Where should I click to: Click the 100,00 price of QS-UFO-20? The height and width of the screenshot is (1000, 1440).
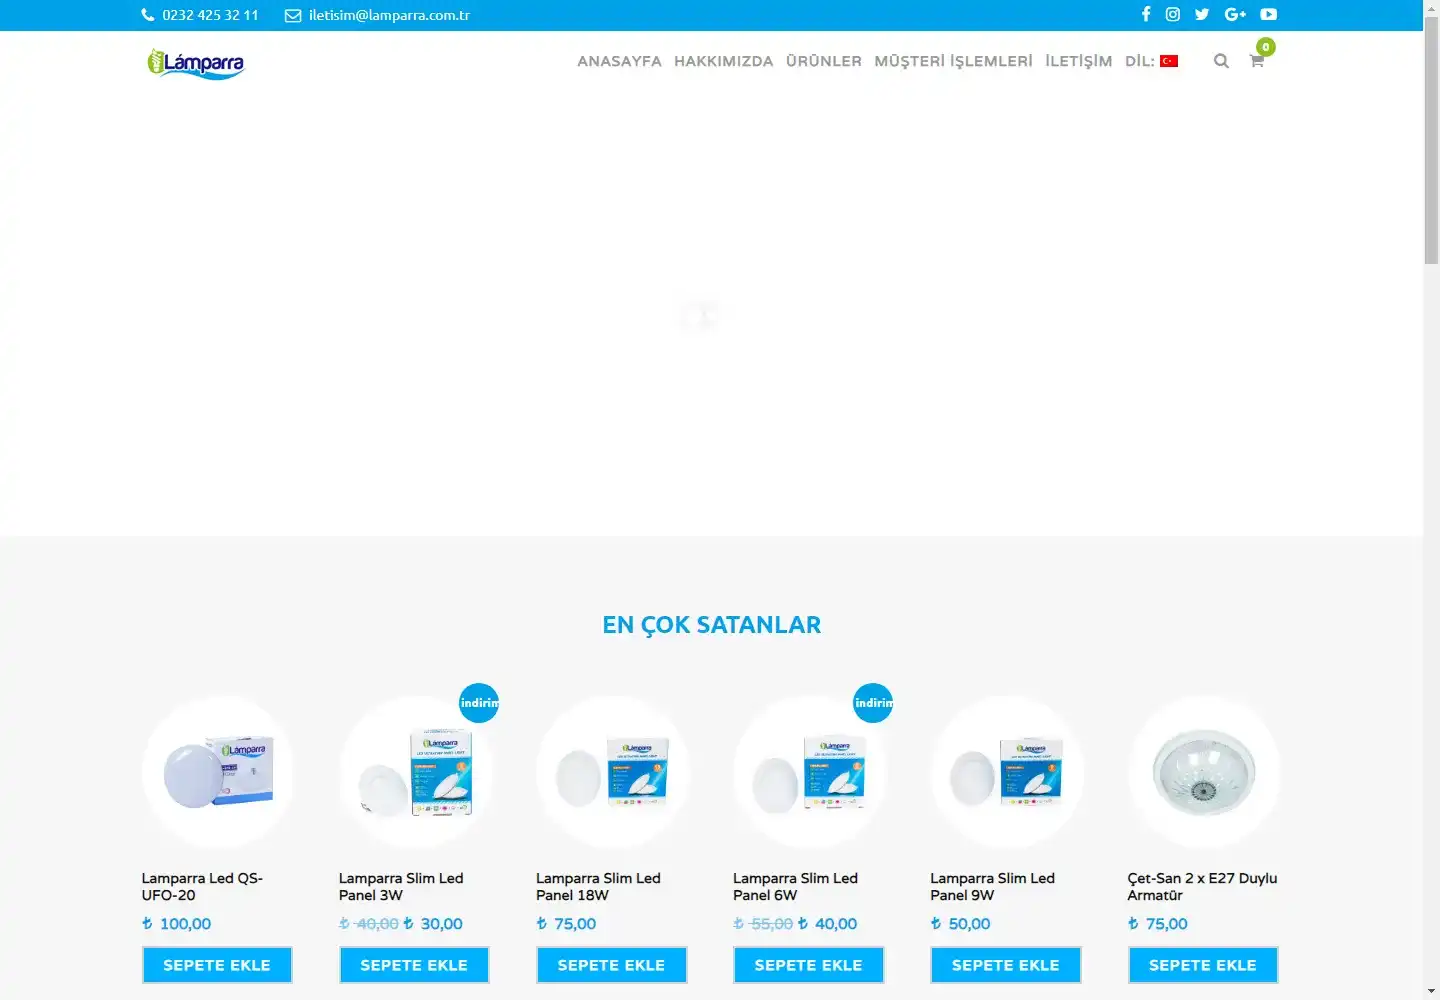click(177, 924)
